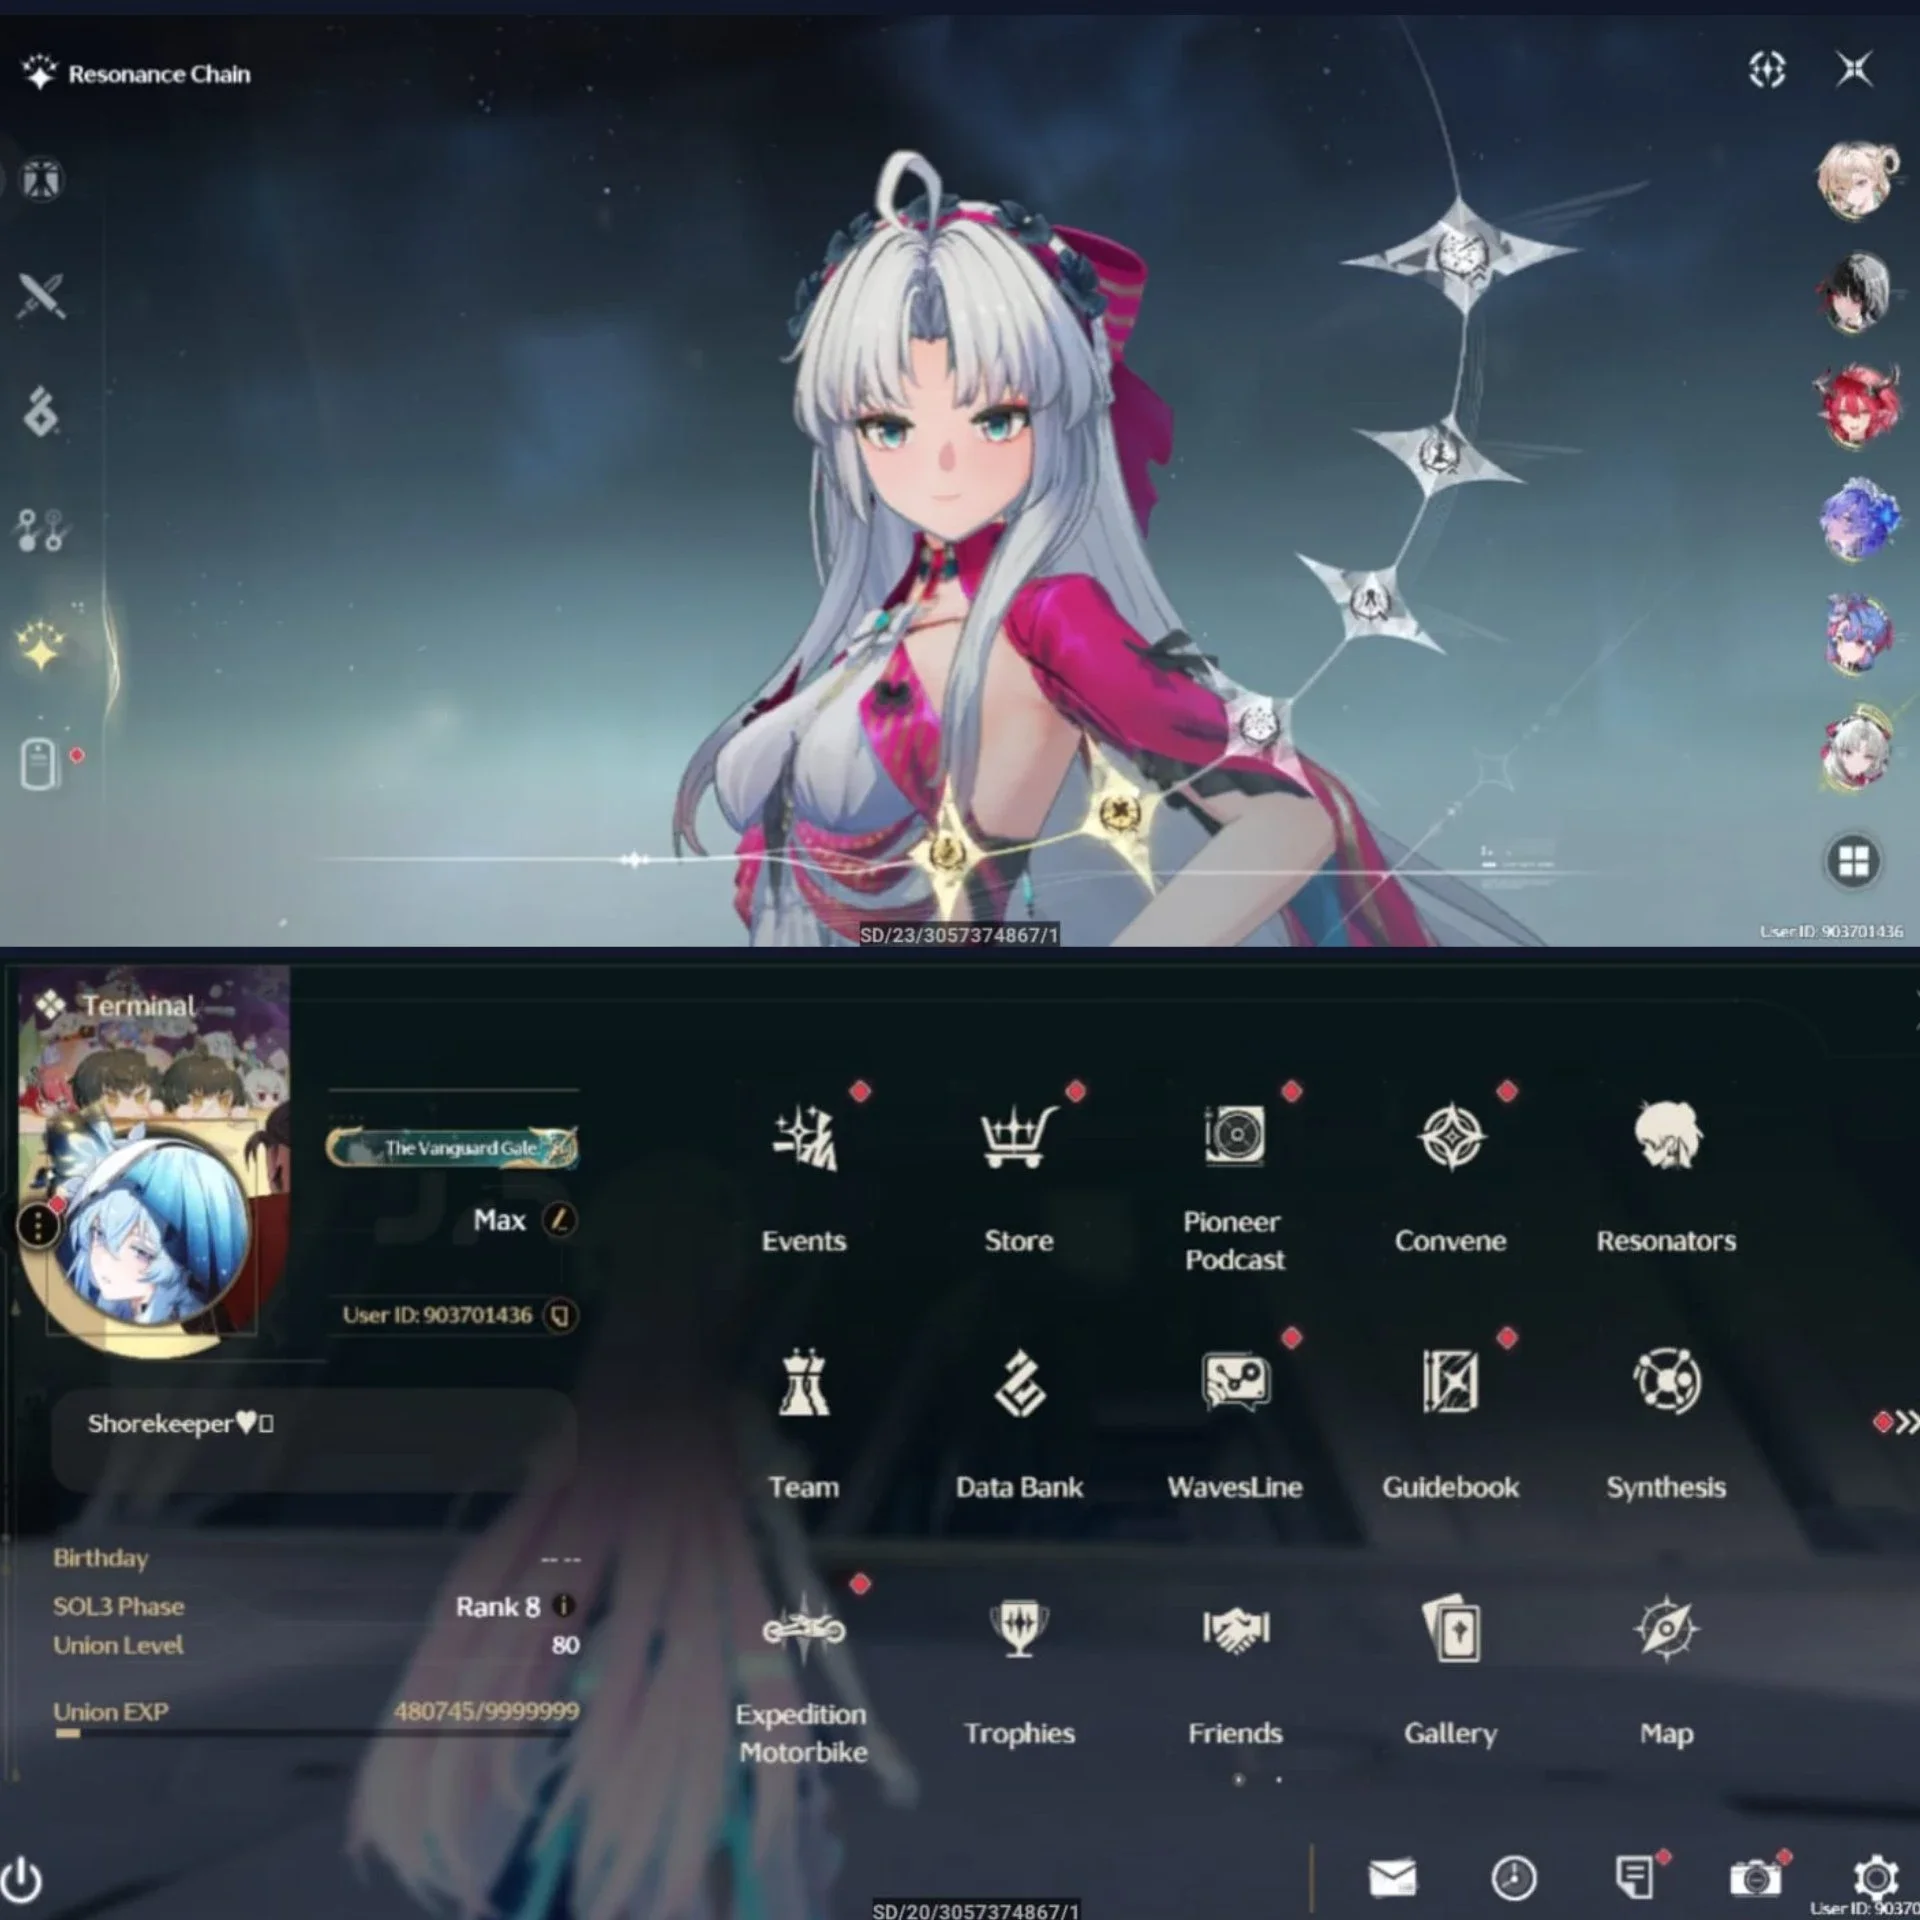Switch to the red-haired horned resonator portrait
The image size is (1920, 1920).
coord(1857,406)
